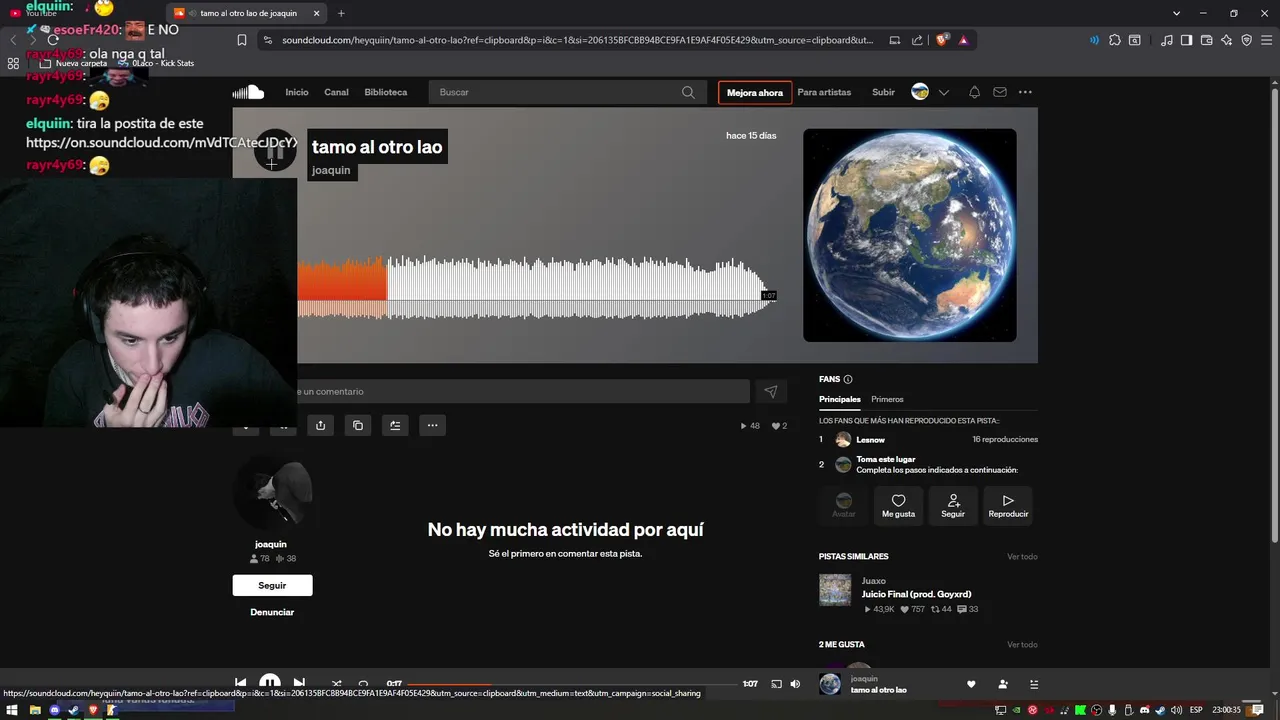
Task: Open Para artistas link
Action: [x=824, y=92]
